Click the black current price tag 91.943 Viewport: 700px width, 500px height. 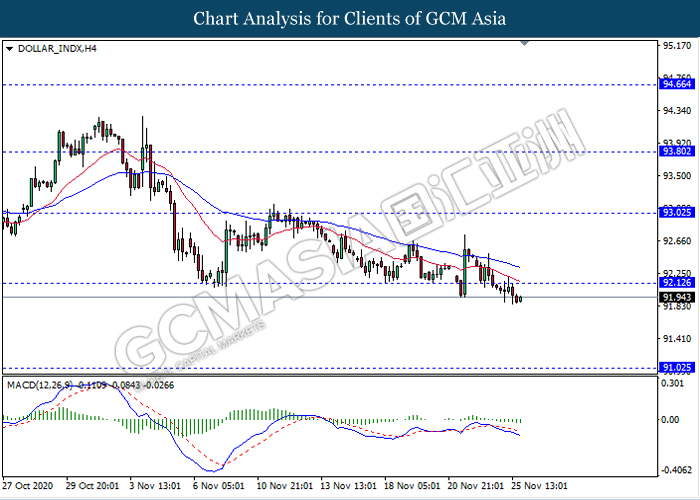[x=677, y=297]
